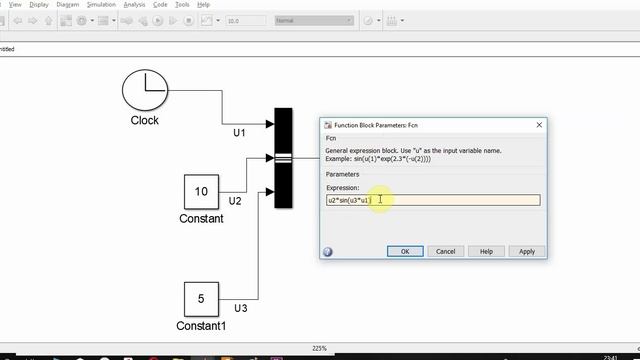Click the Model Explorer icon
This screenshot has width=640, height=360.
[x=103, y=20]
